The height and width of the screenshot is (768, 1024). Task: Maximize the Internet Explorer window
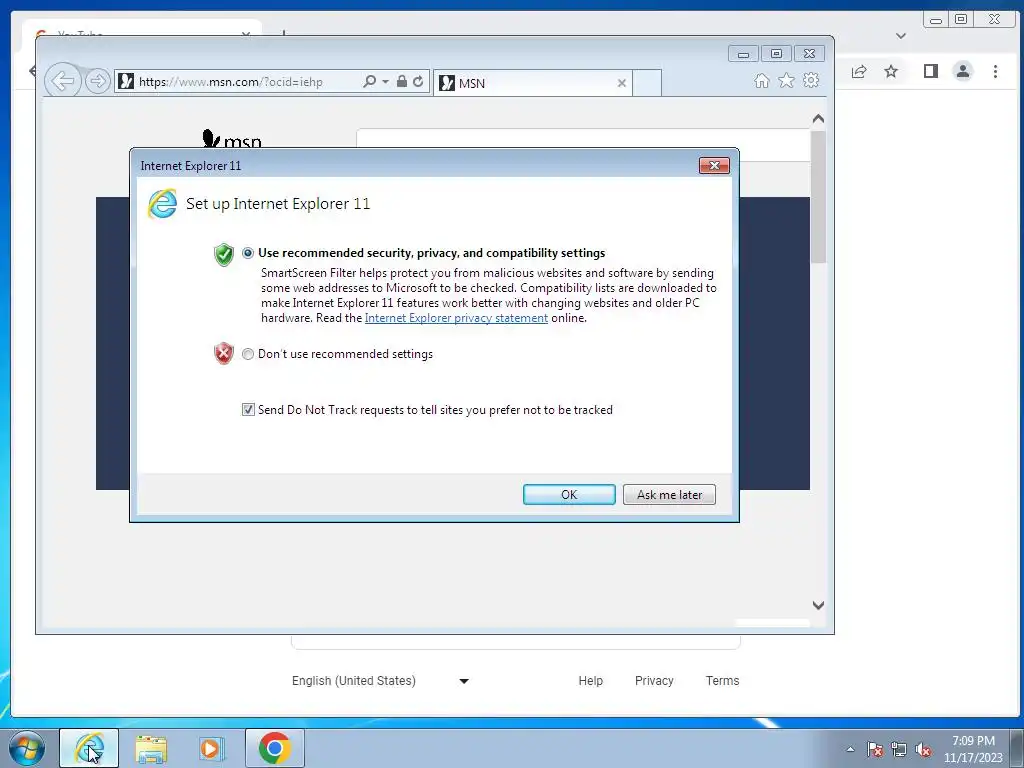tap(776, 54)
